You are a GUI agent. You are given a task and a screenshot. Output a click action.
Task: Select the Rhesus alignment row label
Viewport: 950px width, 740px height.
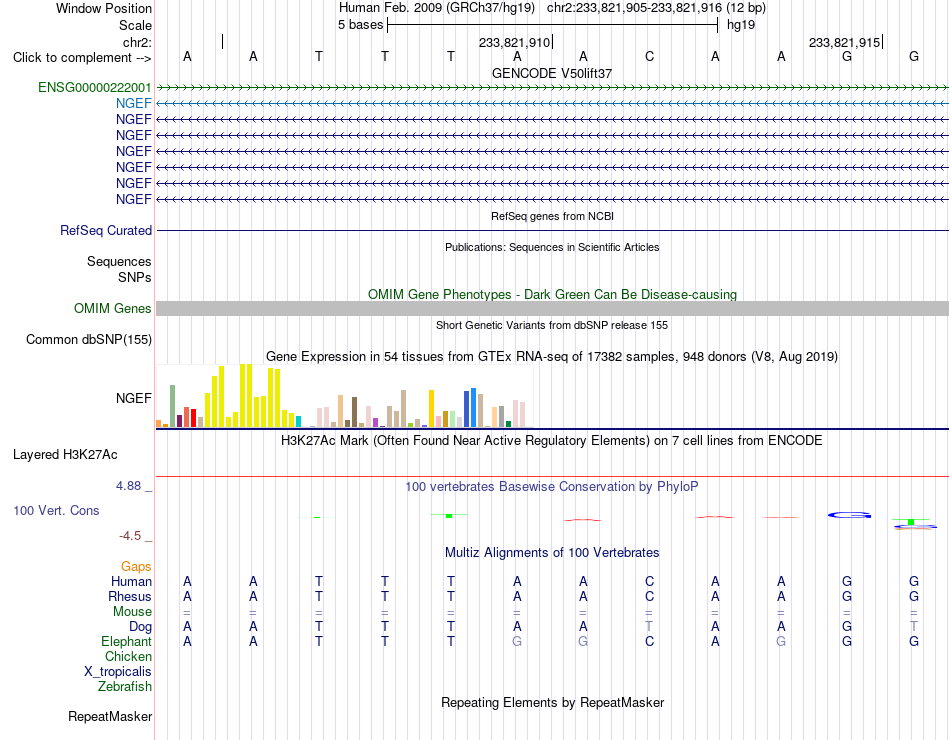(130, 596)
